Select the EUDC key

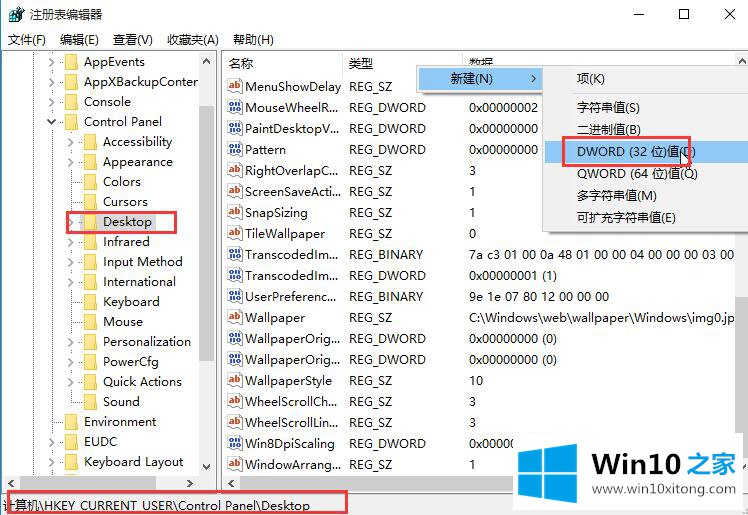point(100,442)
